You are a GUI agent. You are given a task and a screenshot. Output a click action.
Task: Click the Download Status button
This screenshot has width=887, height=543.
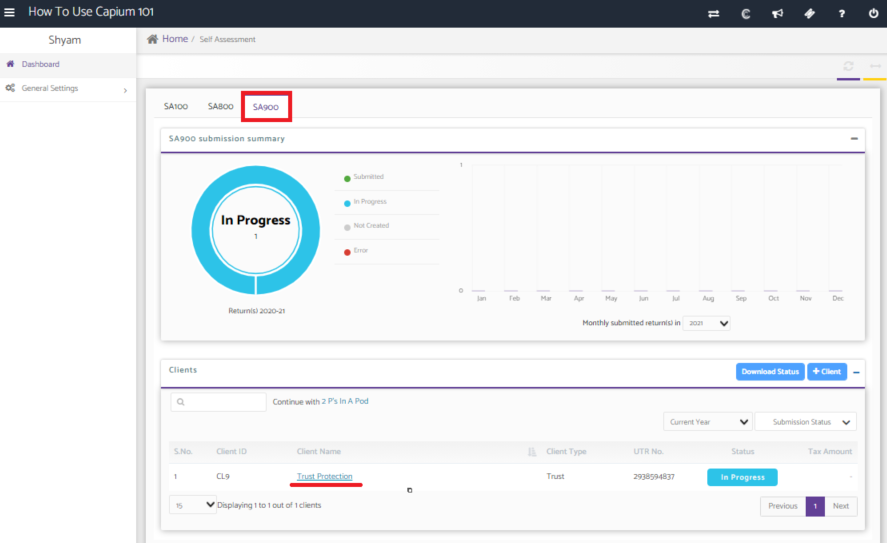[770, 372]
